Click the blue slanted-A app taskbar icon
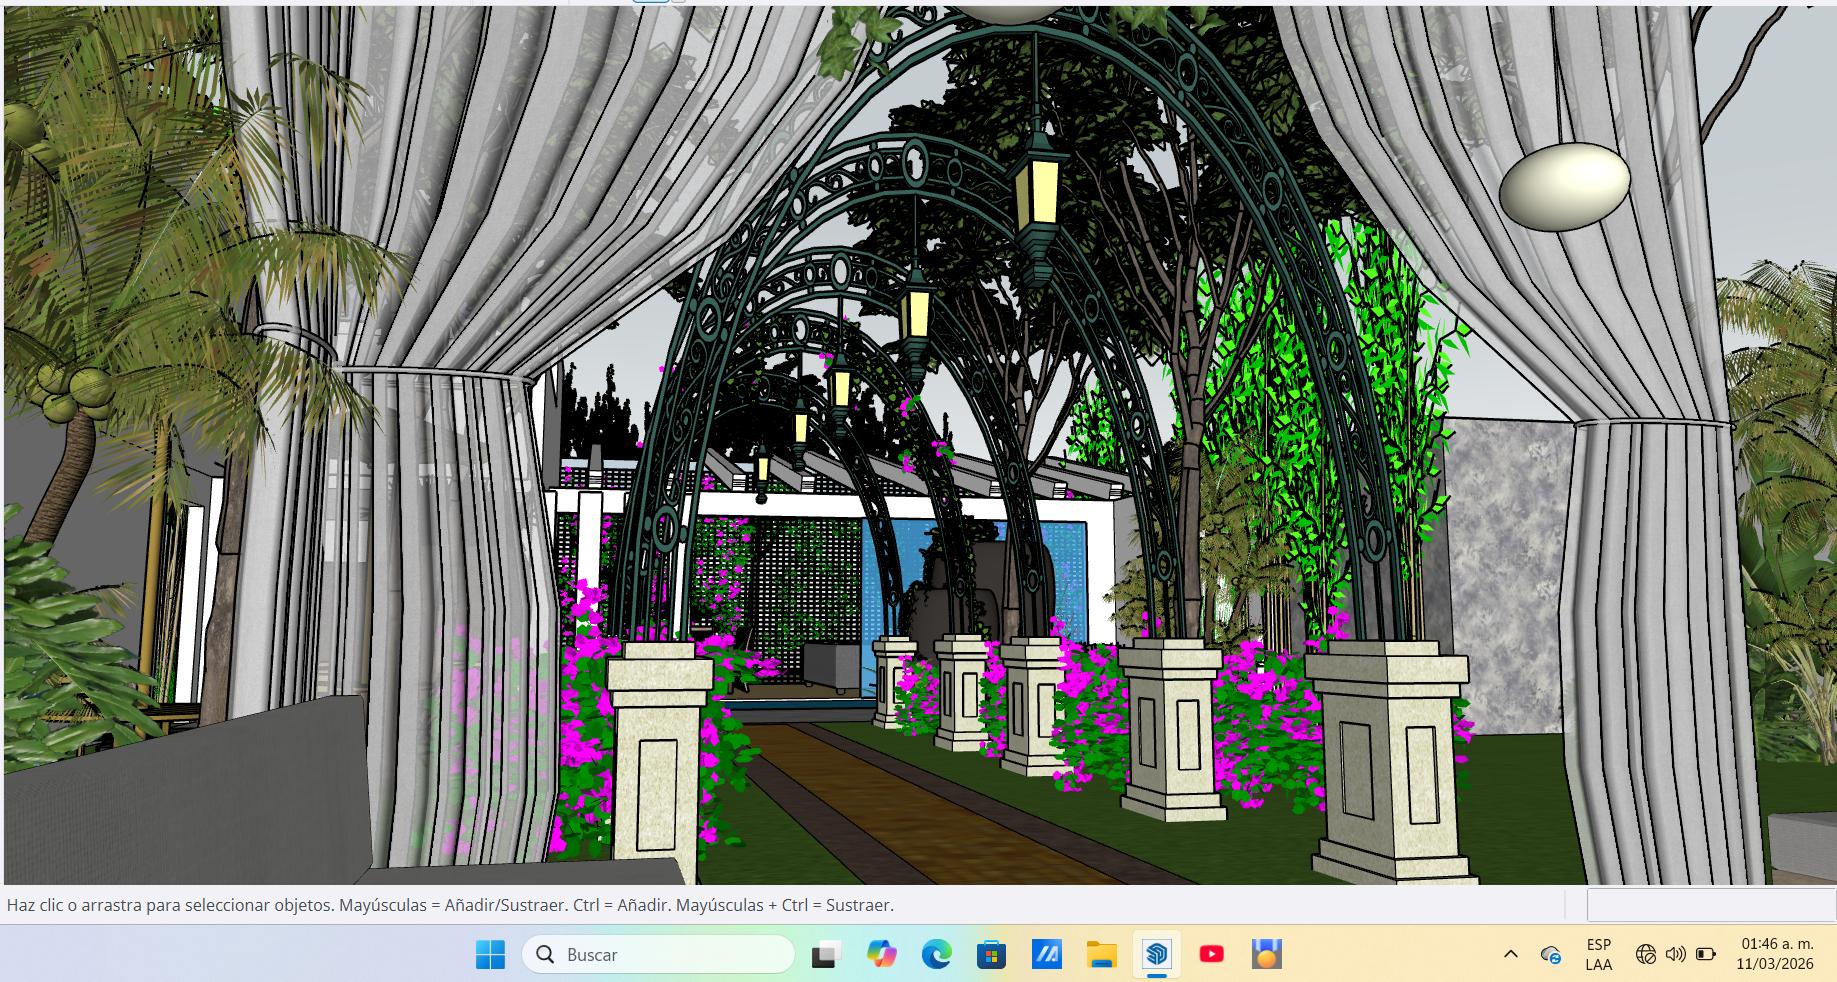 pyautogui.click(x=1046, y=955)
